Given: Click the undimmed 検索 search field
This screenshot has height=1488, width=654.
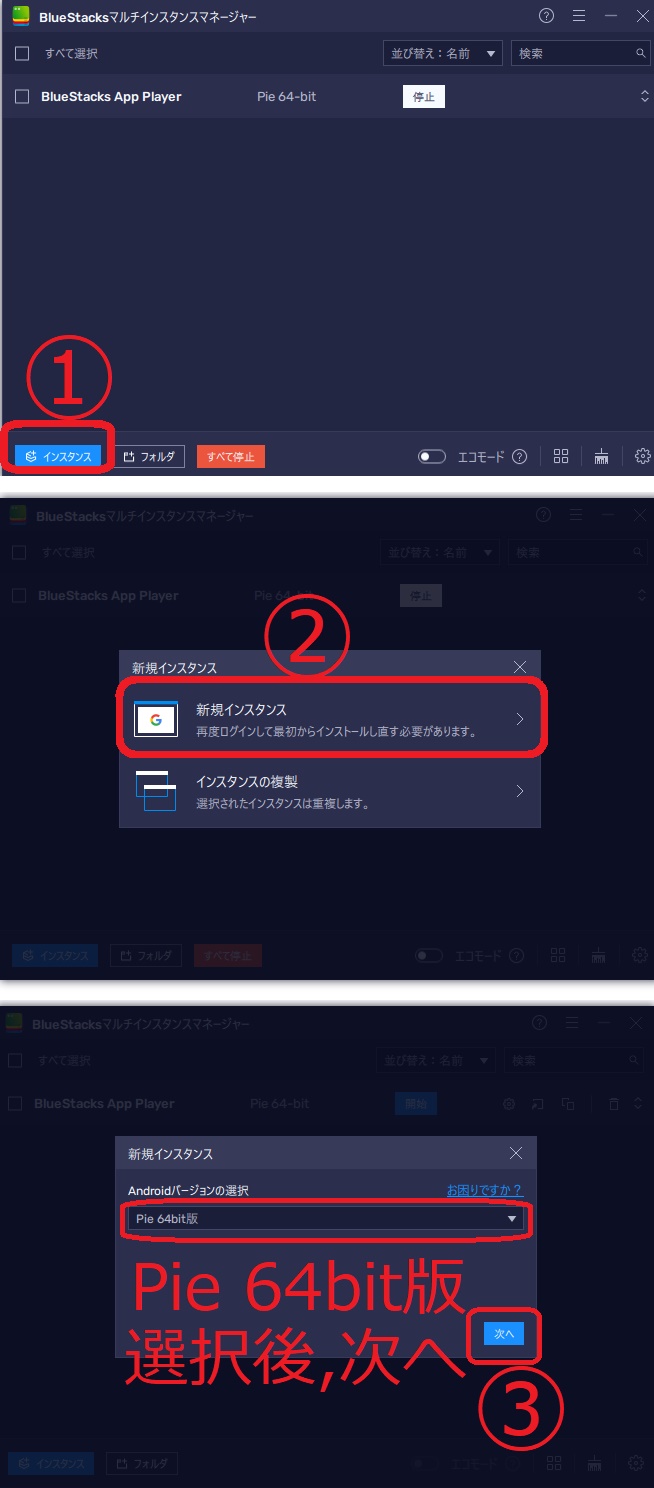Looking at the screenshot, I should click(x=575, y=53).
